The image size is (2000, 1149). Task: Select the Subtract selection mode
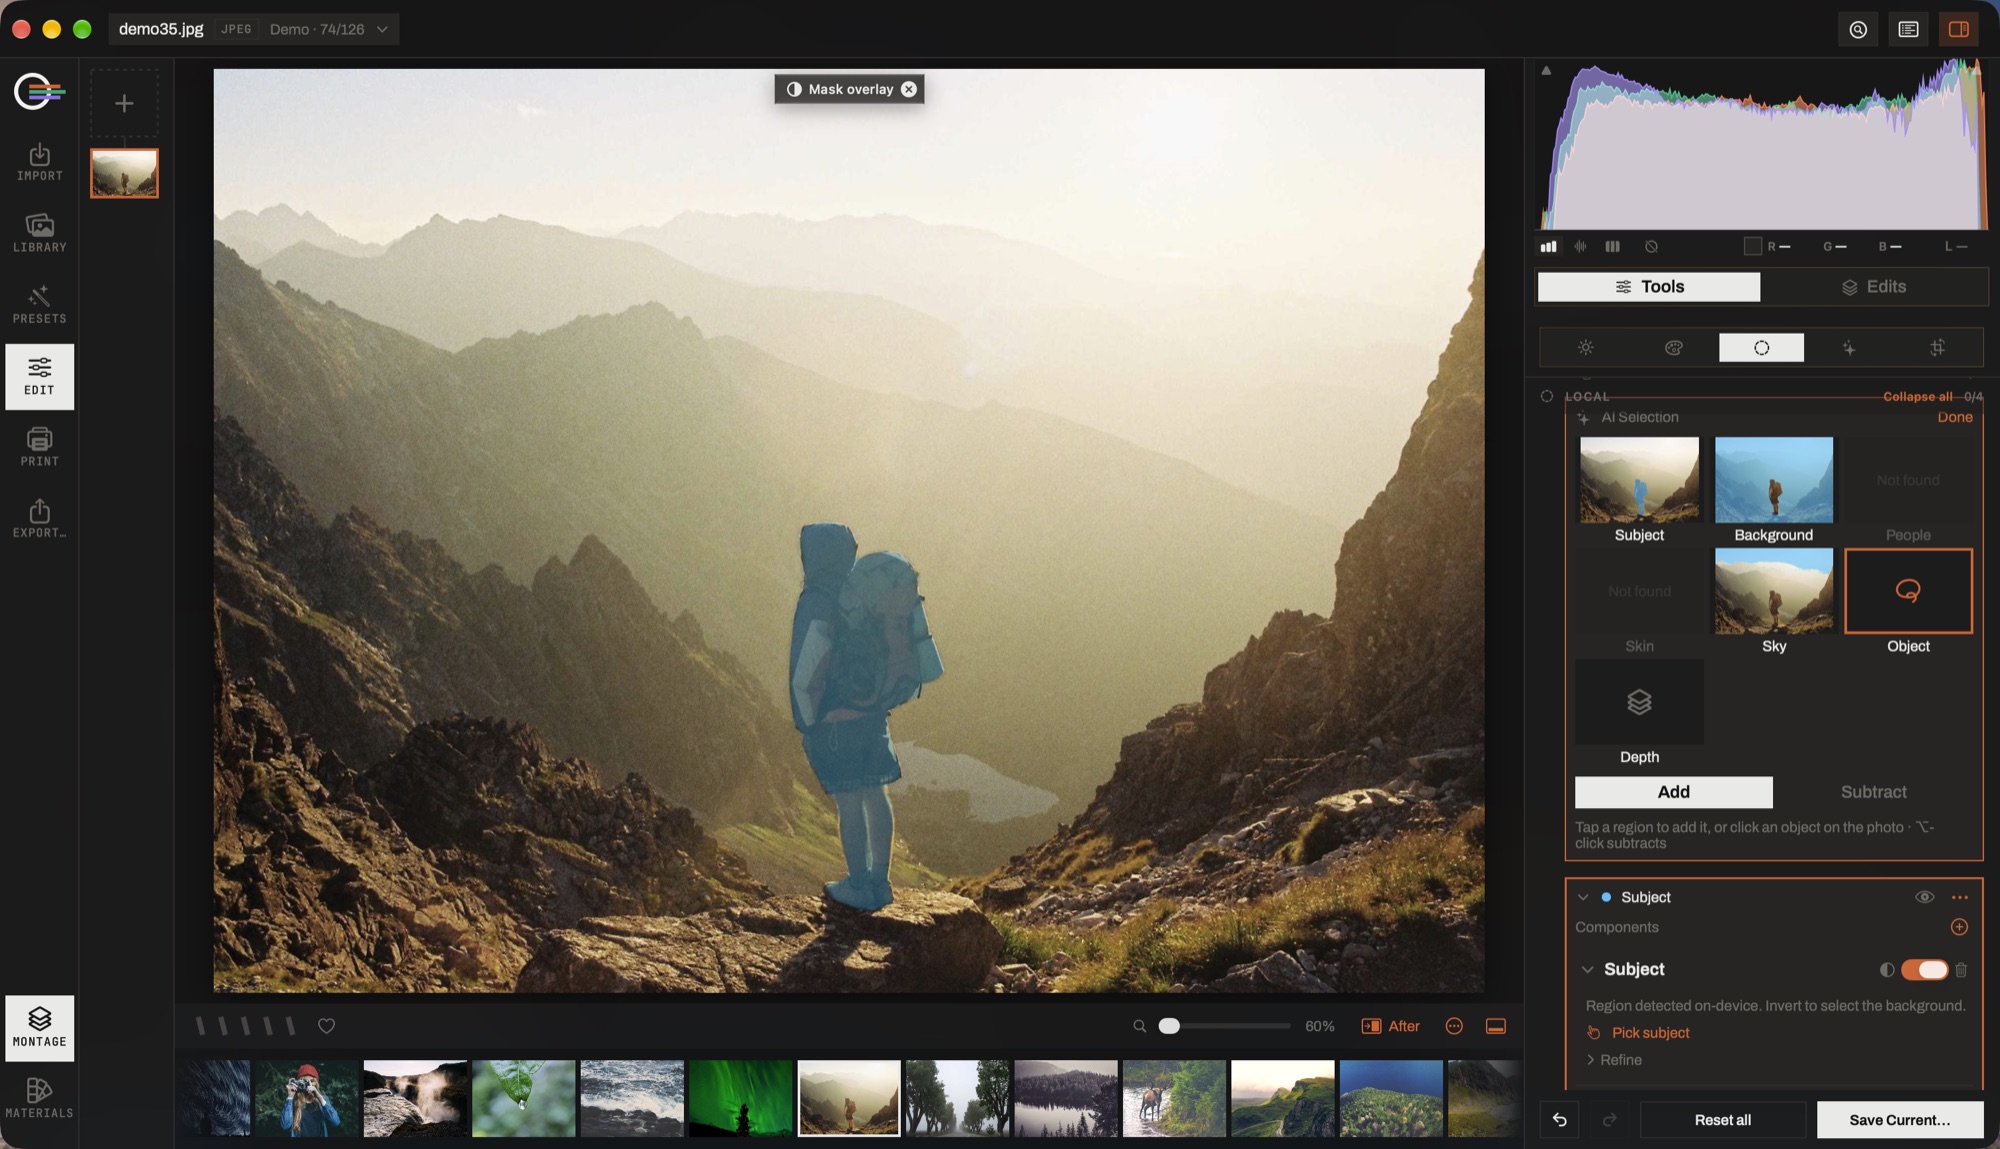pyautogui.click(x=1873, y=792)
